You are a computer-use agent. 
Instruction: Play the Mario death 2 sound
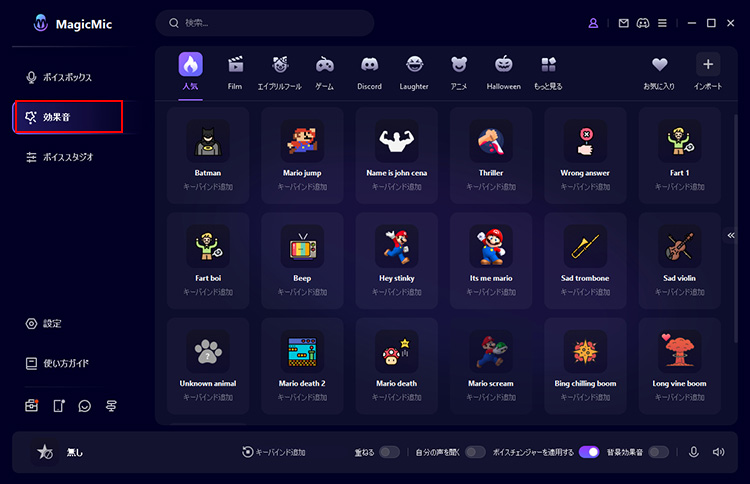coord(302,352)
